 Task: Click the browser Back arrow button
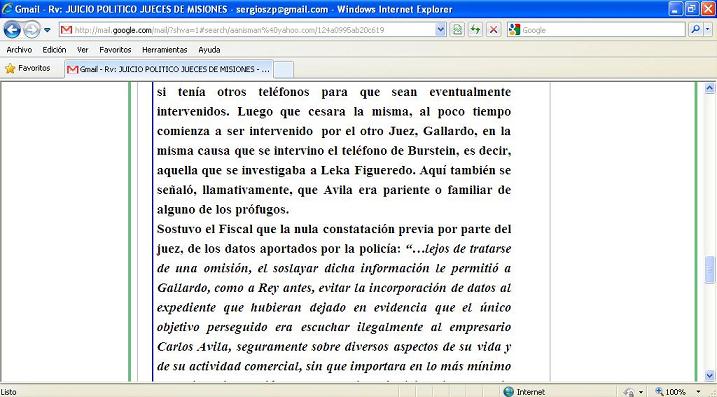coord(12,30)
